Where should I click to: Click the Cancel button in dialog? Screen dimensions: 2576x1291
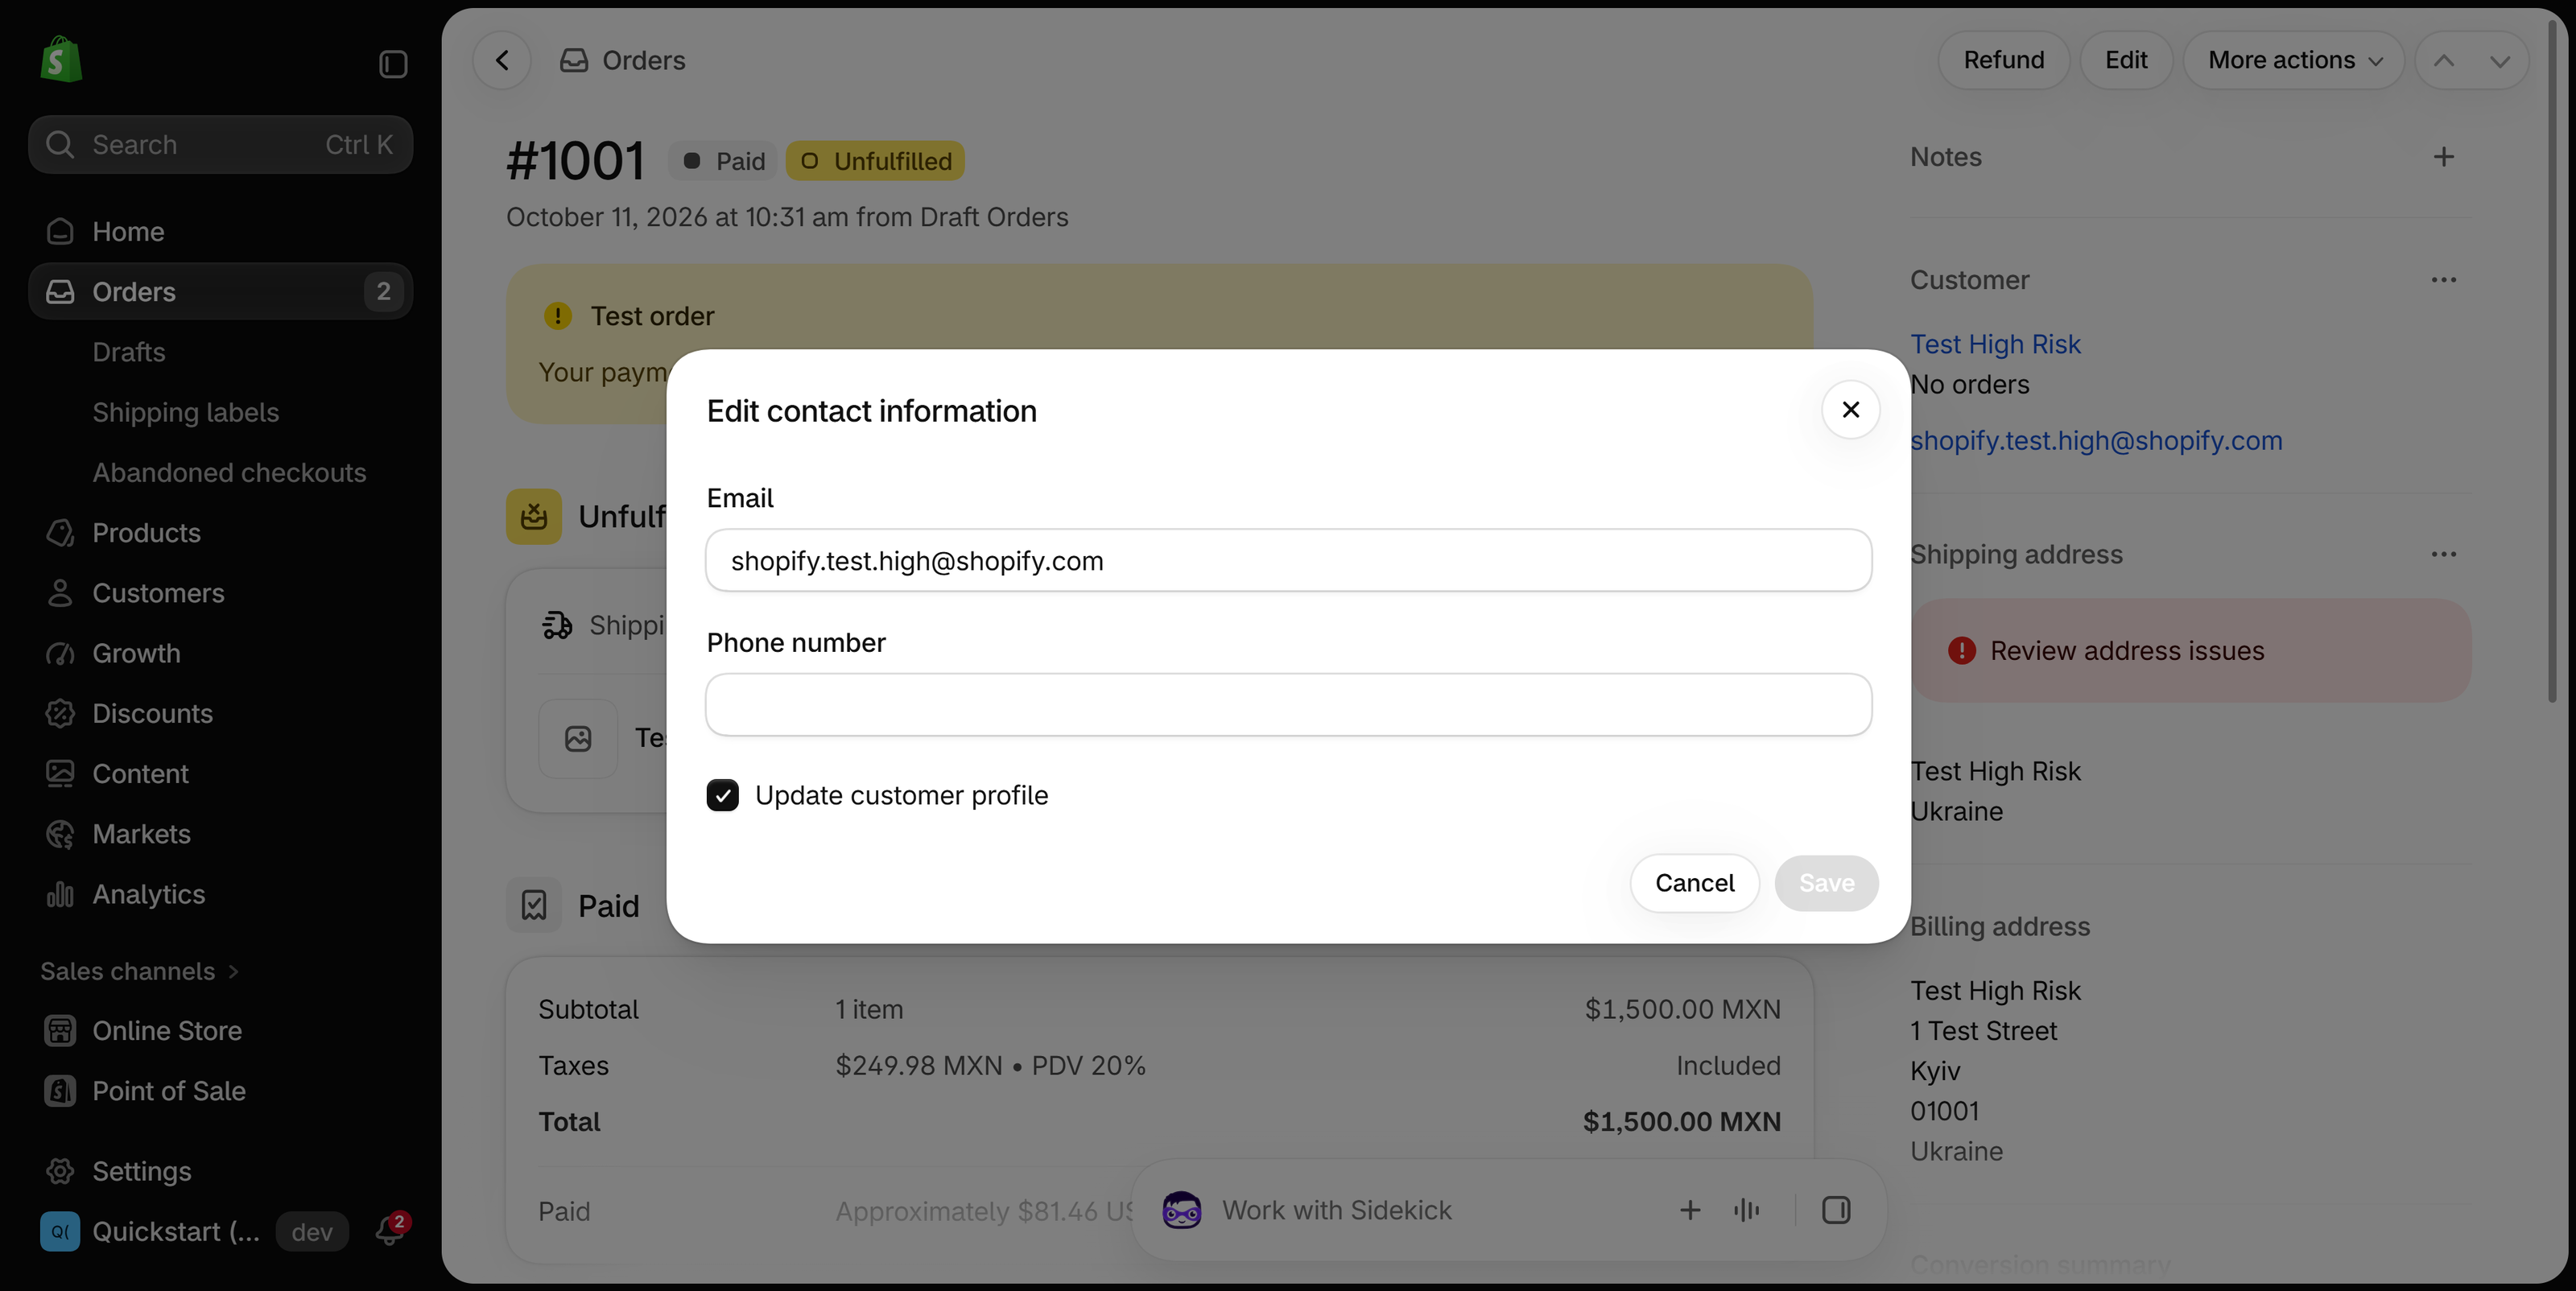[1694, 883]
